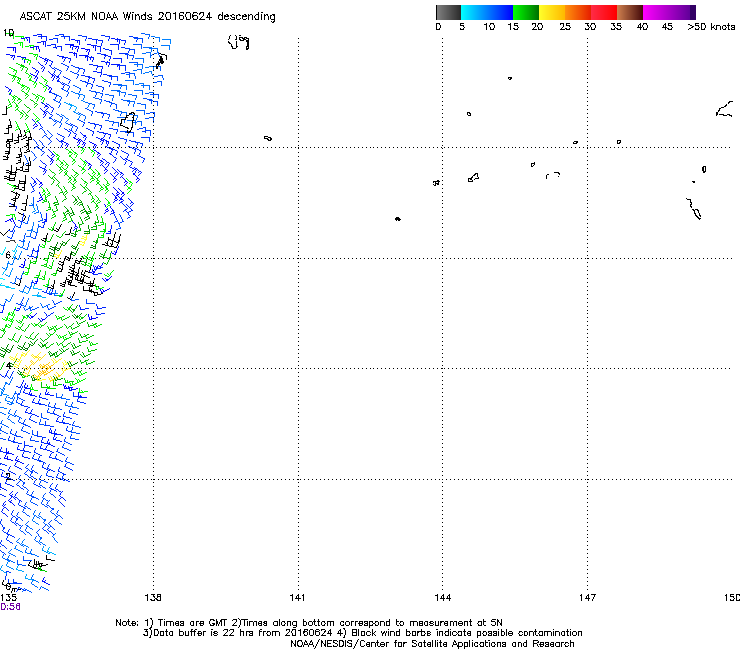Click the cyan 5-10 knots legend swatch

(473, 12)
